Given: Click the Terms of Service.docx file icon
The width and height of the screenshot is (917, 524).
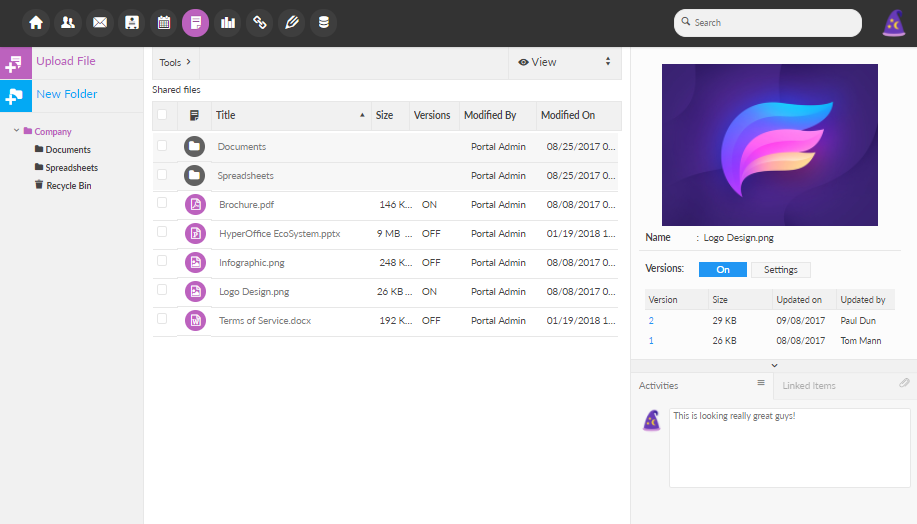Looking at the screenshot, I should (x=195, y=320).
